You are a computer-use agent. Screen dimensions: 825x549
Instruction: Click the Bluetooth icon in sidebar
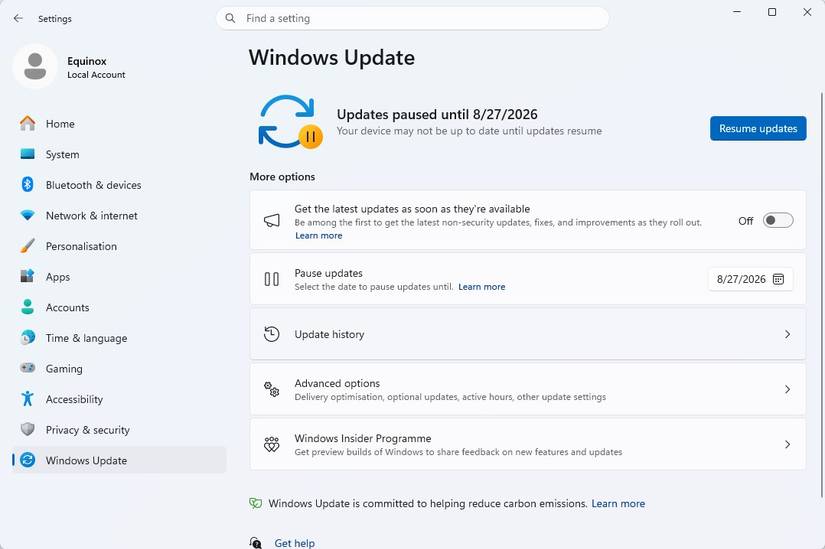tap(27, 185)
